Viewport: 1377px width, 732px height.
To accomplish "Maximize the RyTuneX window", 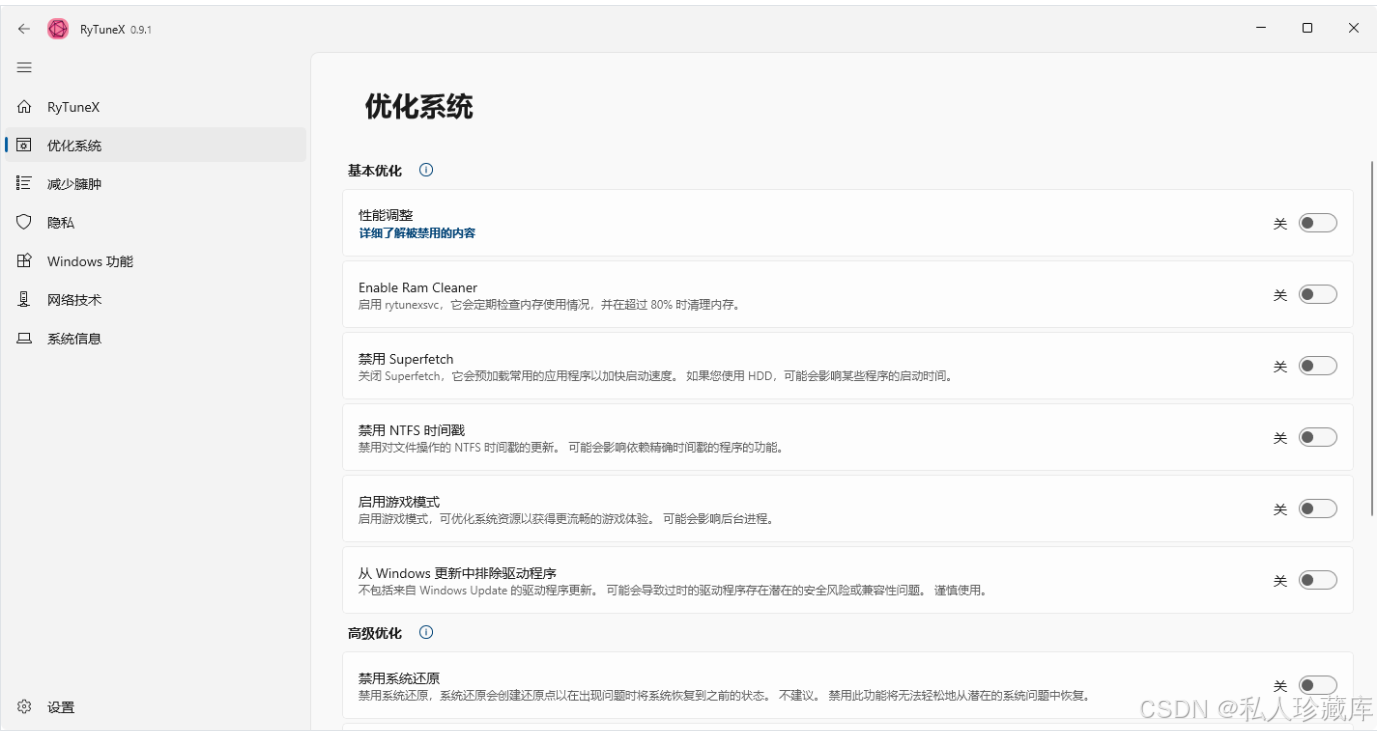I will 1307,29.
